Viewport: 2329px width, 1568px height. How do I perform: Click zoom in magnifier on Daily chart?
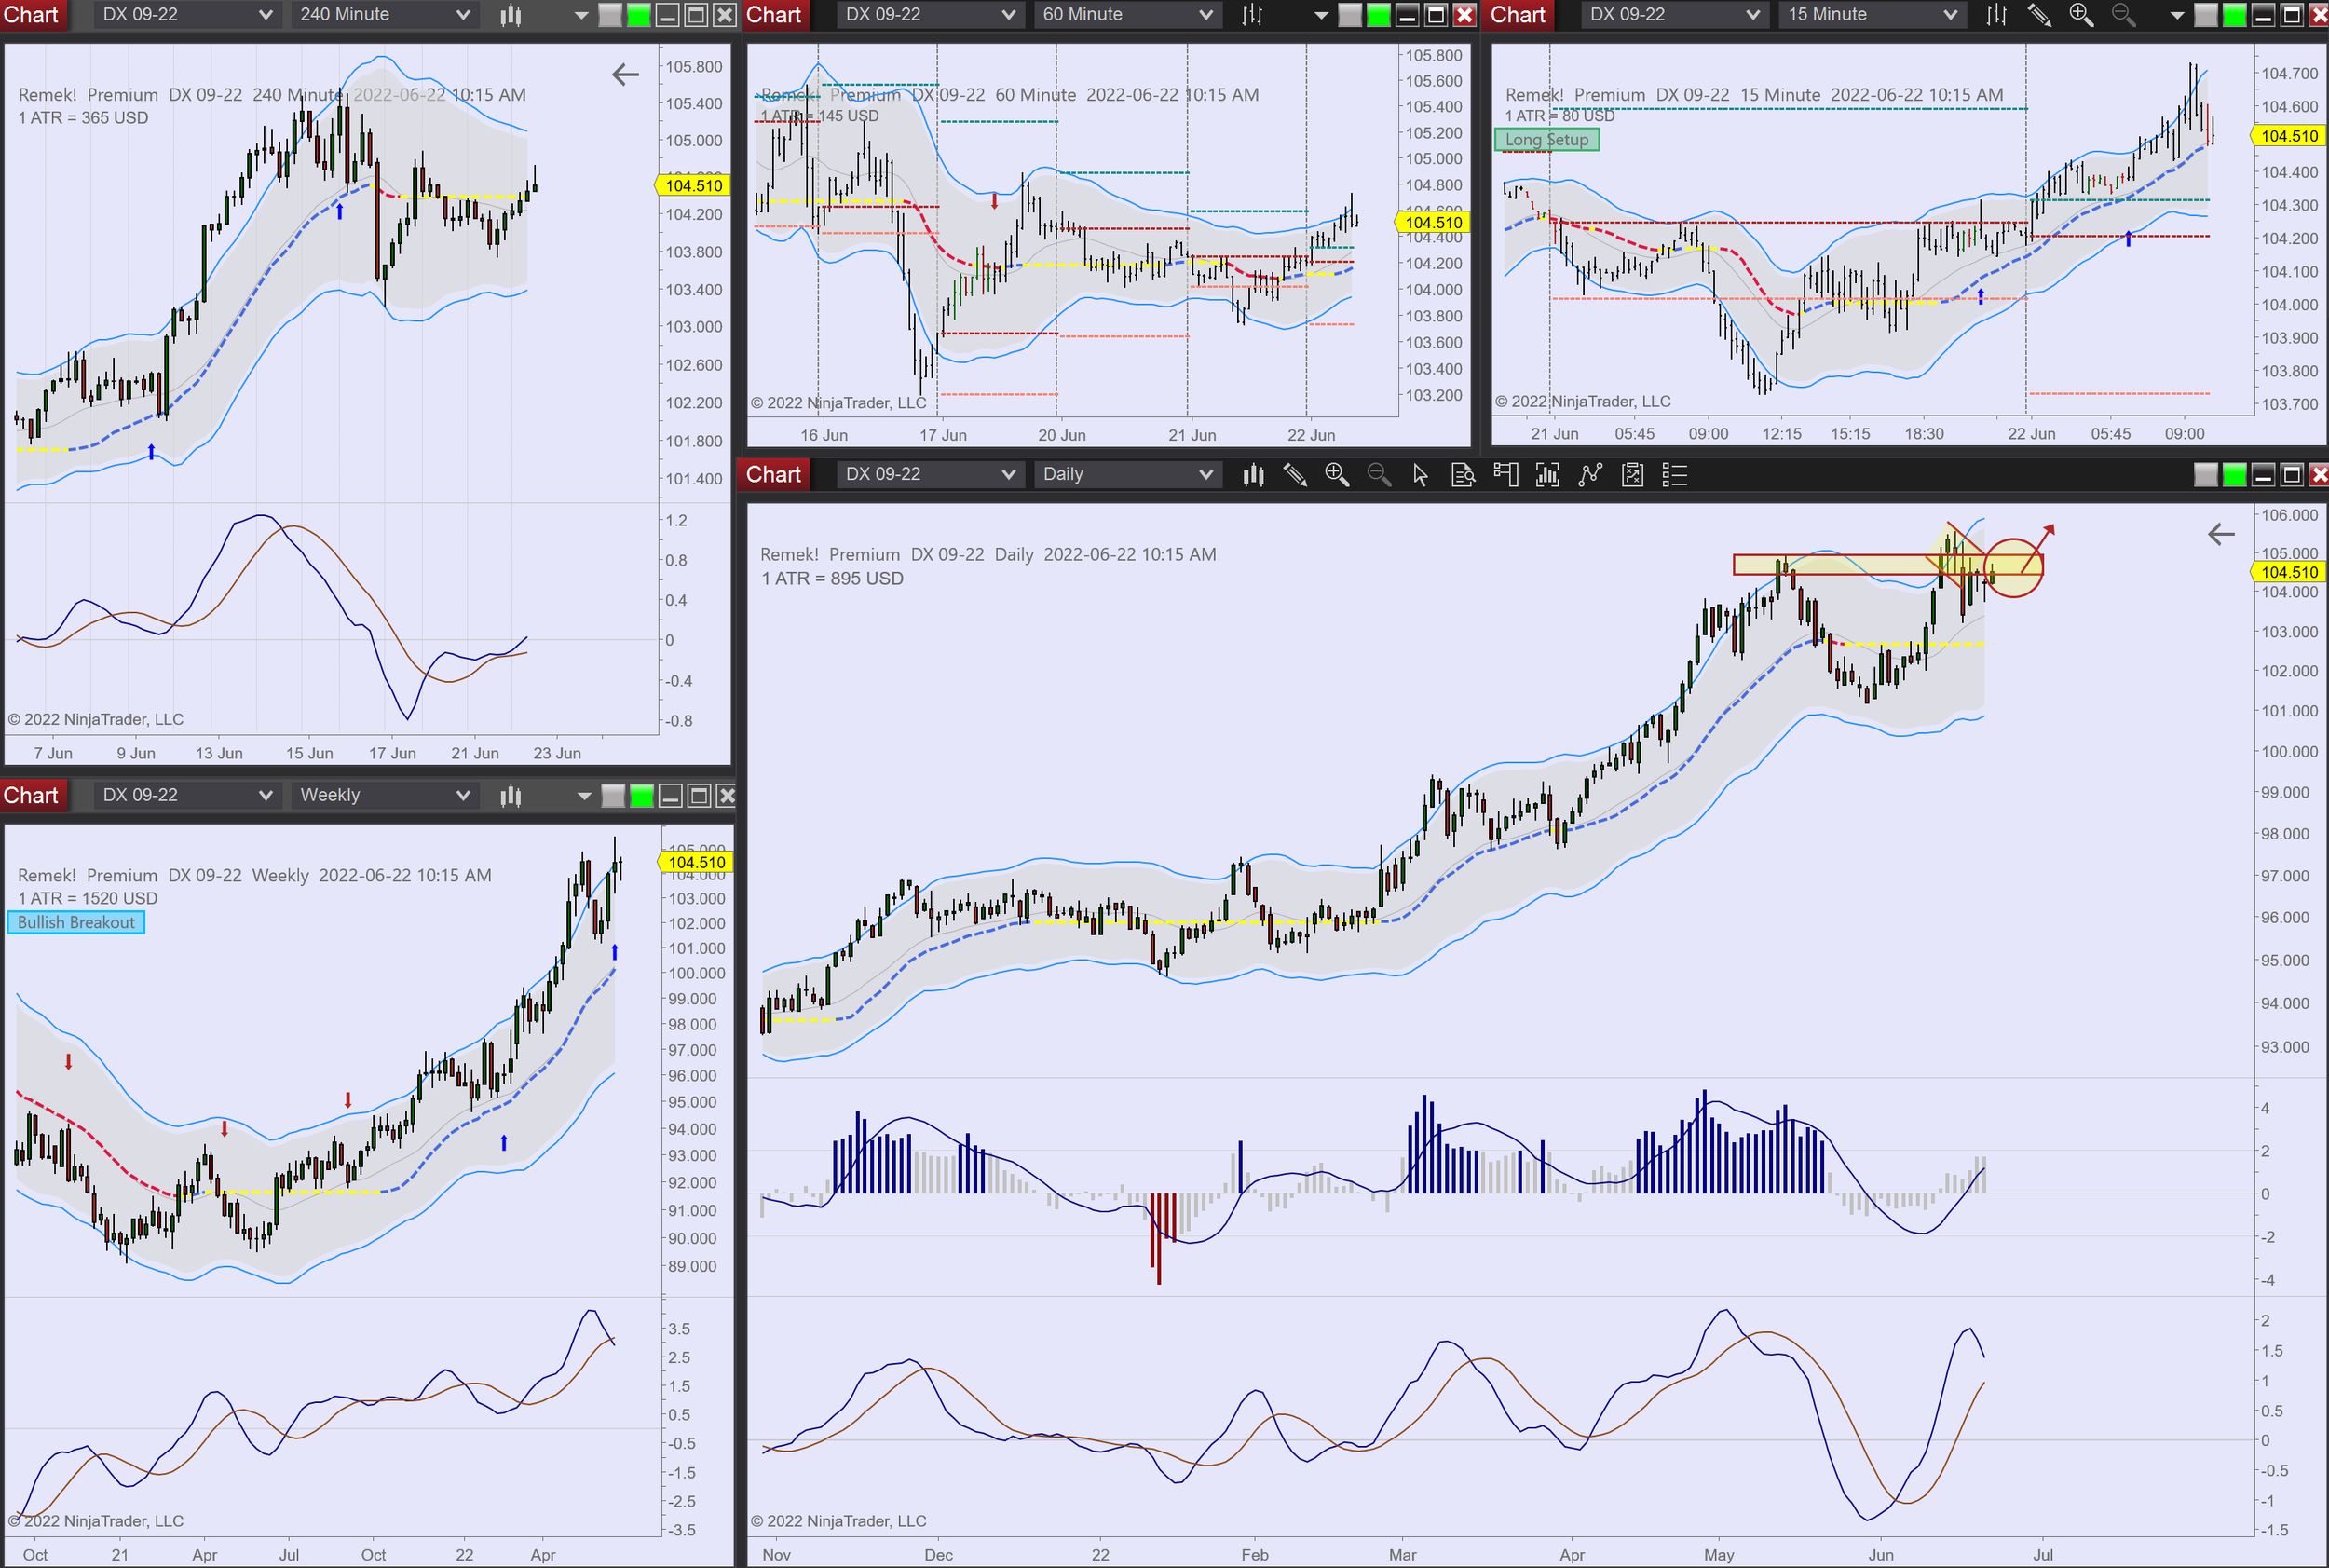pyautogui.click(x=1337, y=475)
